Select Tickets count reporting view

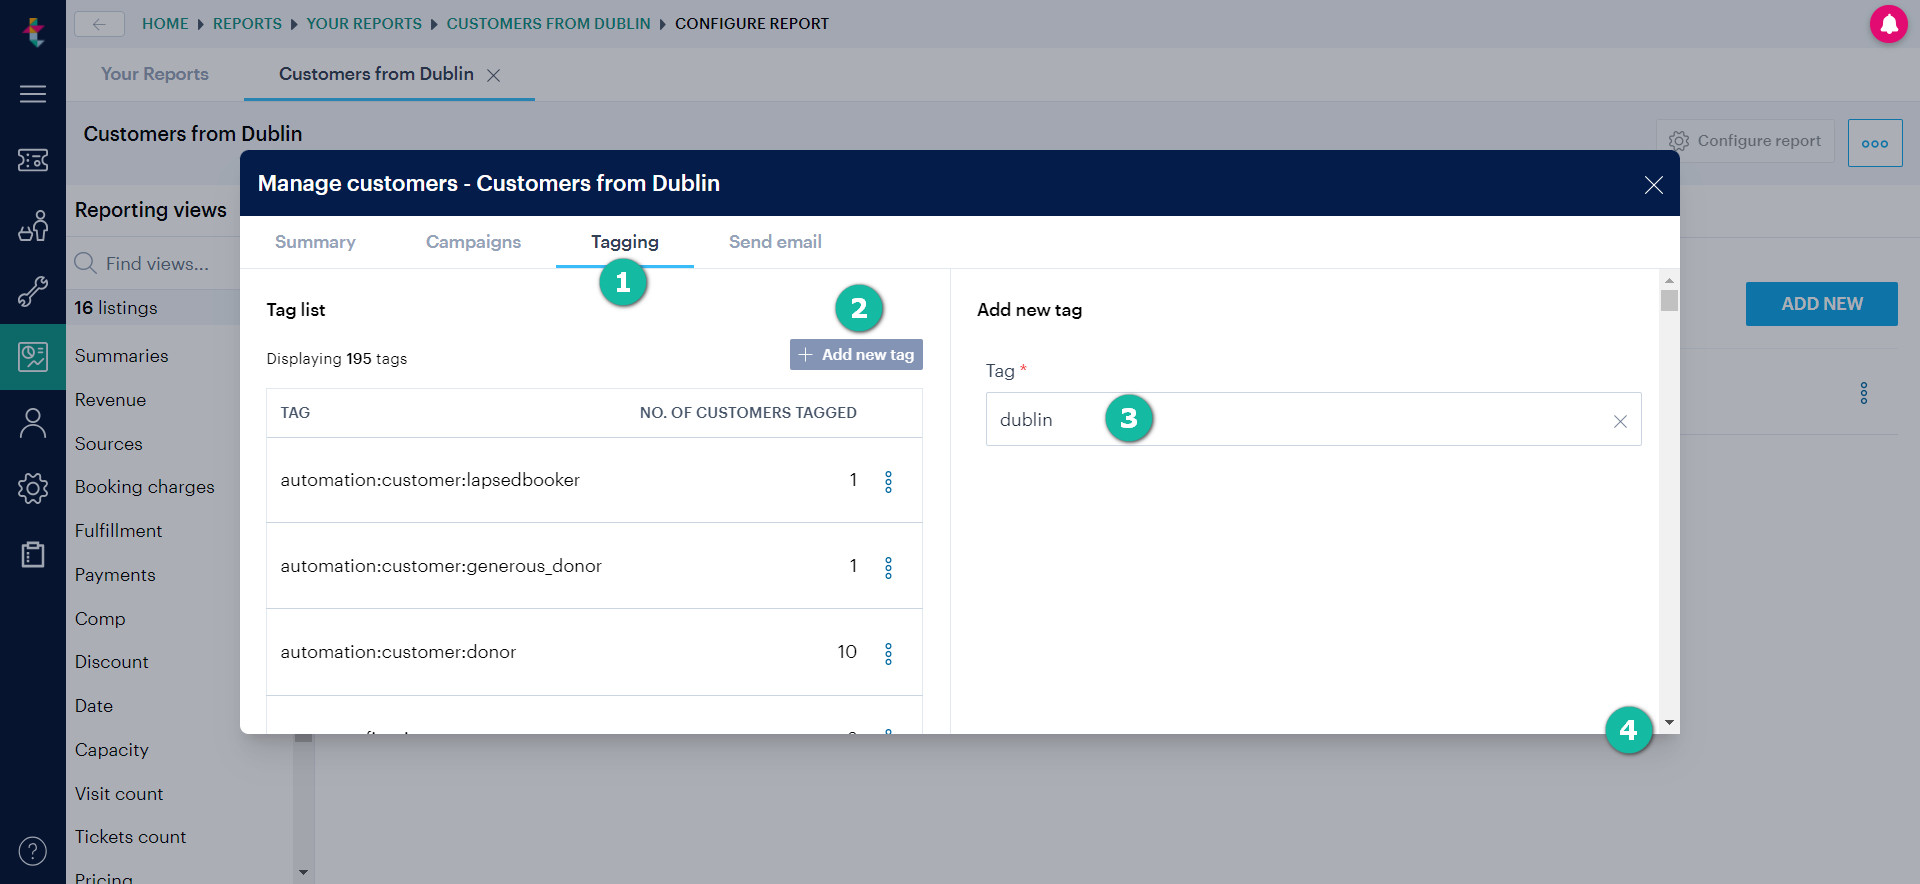point(130,837)
